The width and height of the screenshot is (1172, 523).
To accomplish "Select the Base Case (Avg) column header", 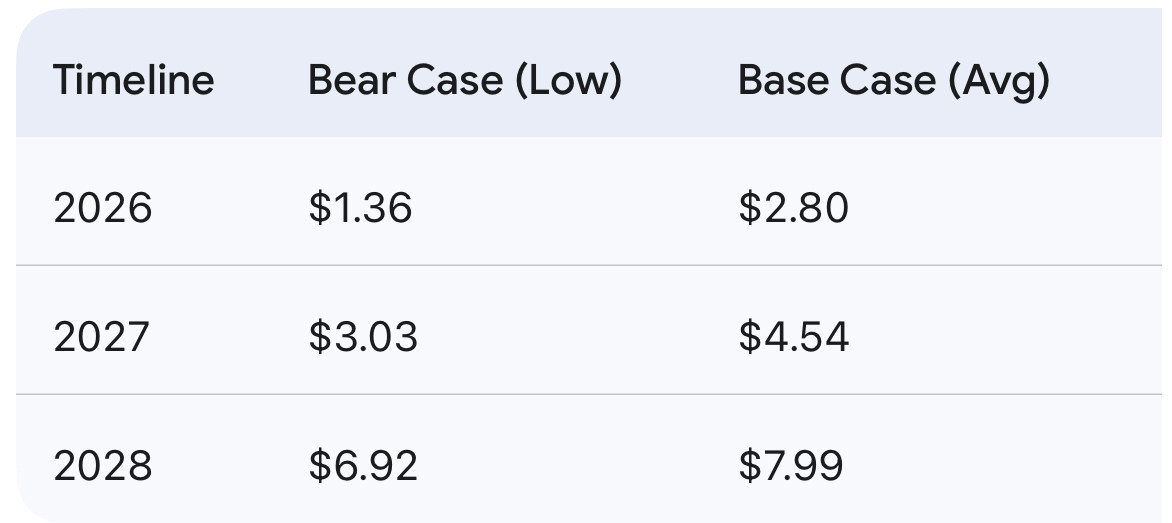I will 893,80.
